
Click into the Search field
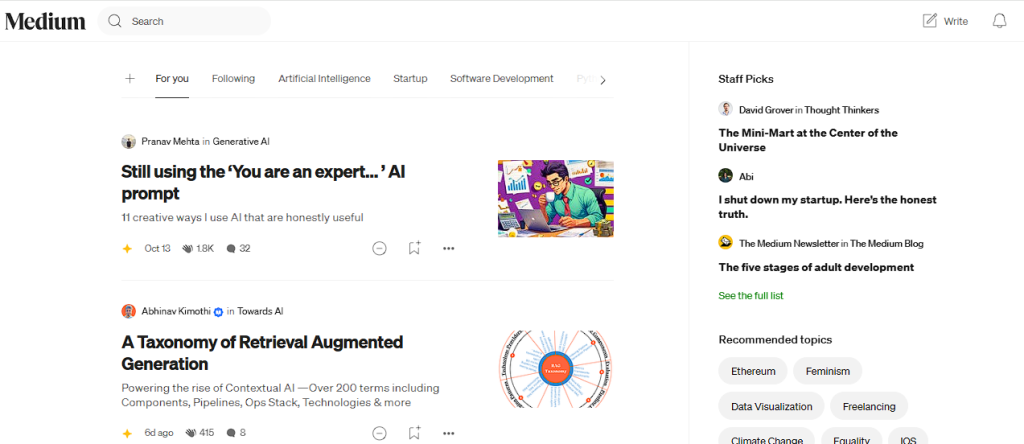tap(184, 21)
